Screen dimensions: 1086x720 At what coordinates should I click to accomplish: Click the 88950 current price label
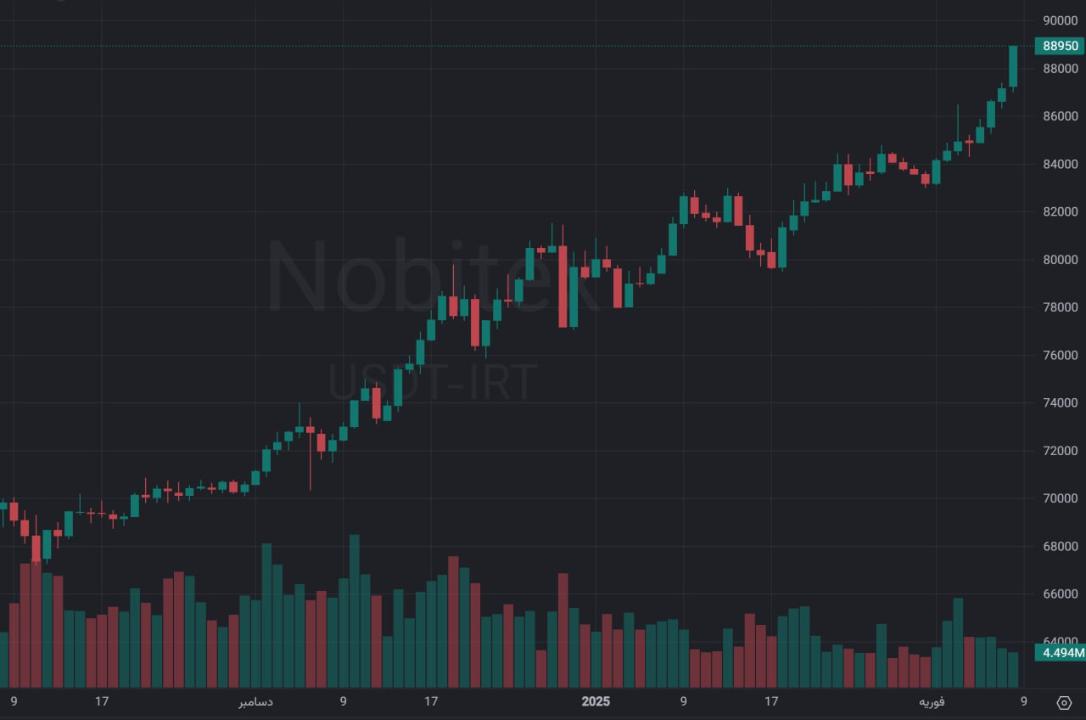1060,46
